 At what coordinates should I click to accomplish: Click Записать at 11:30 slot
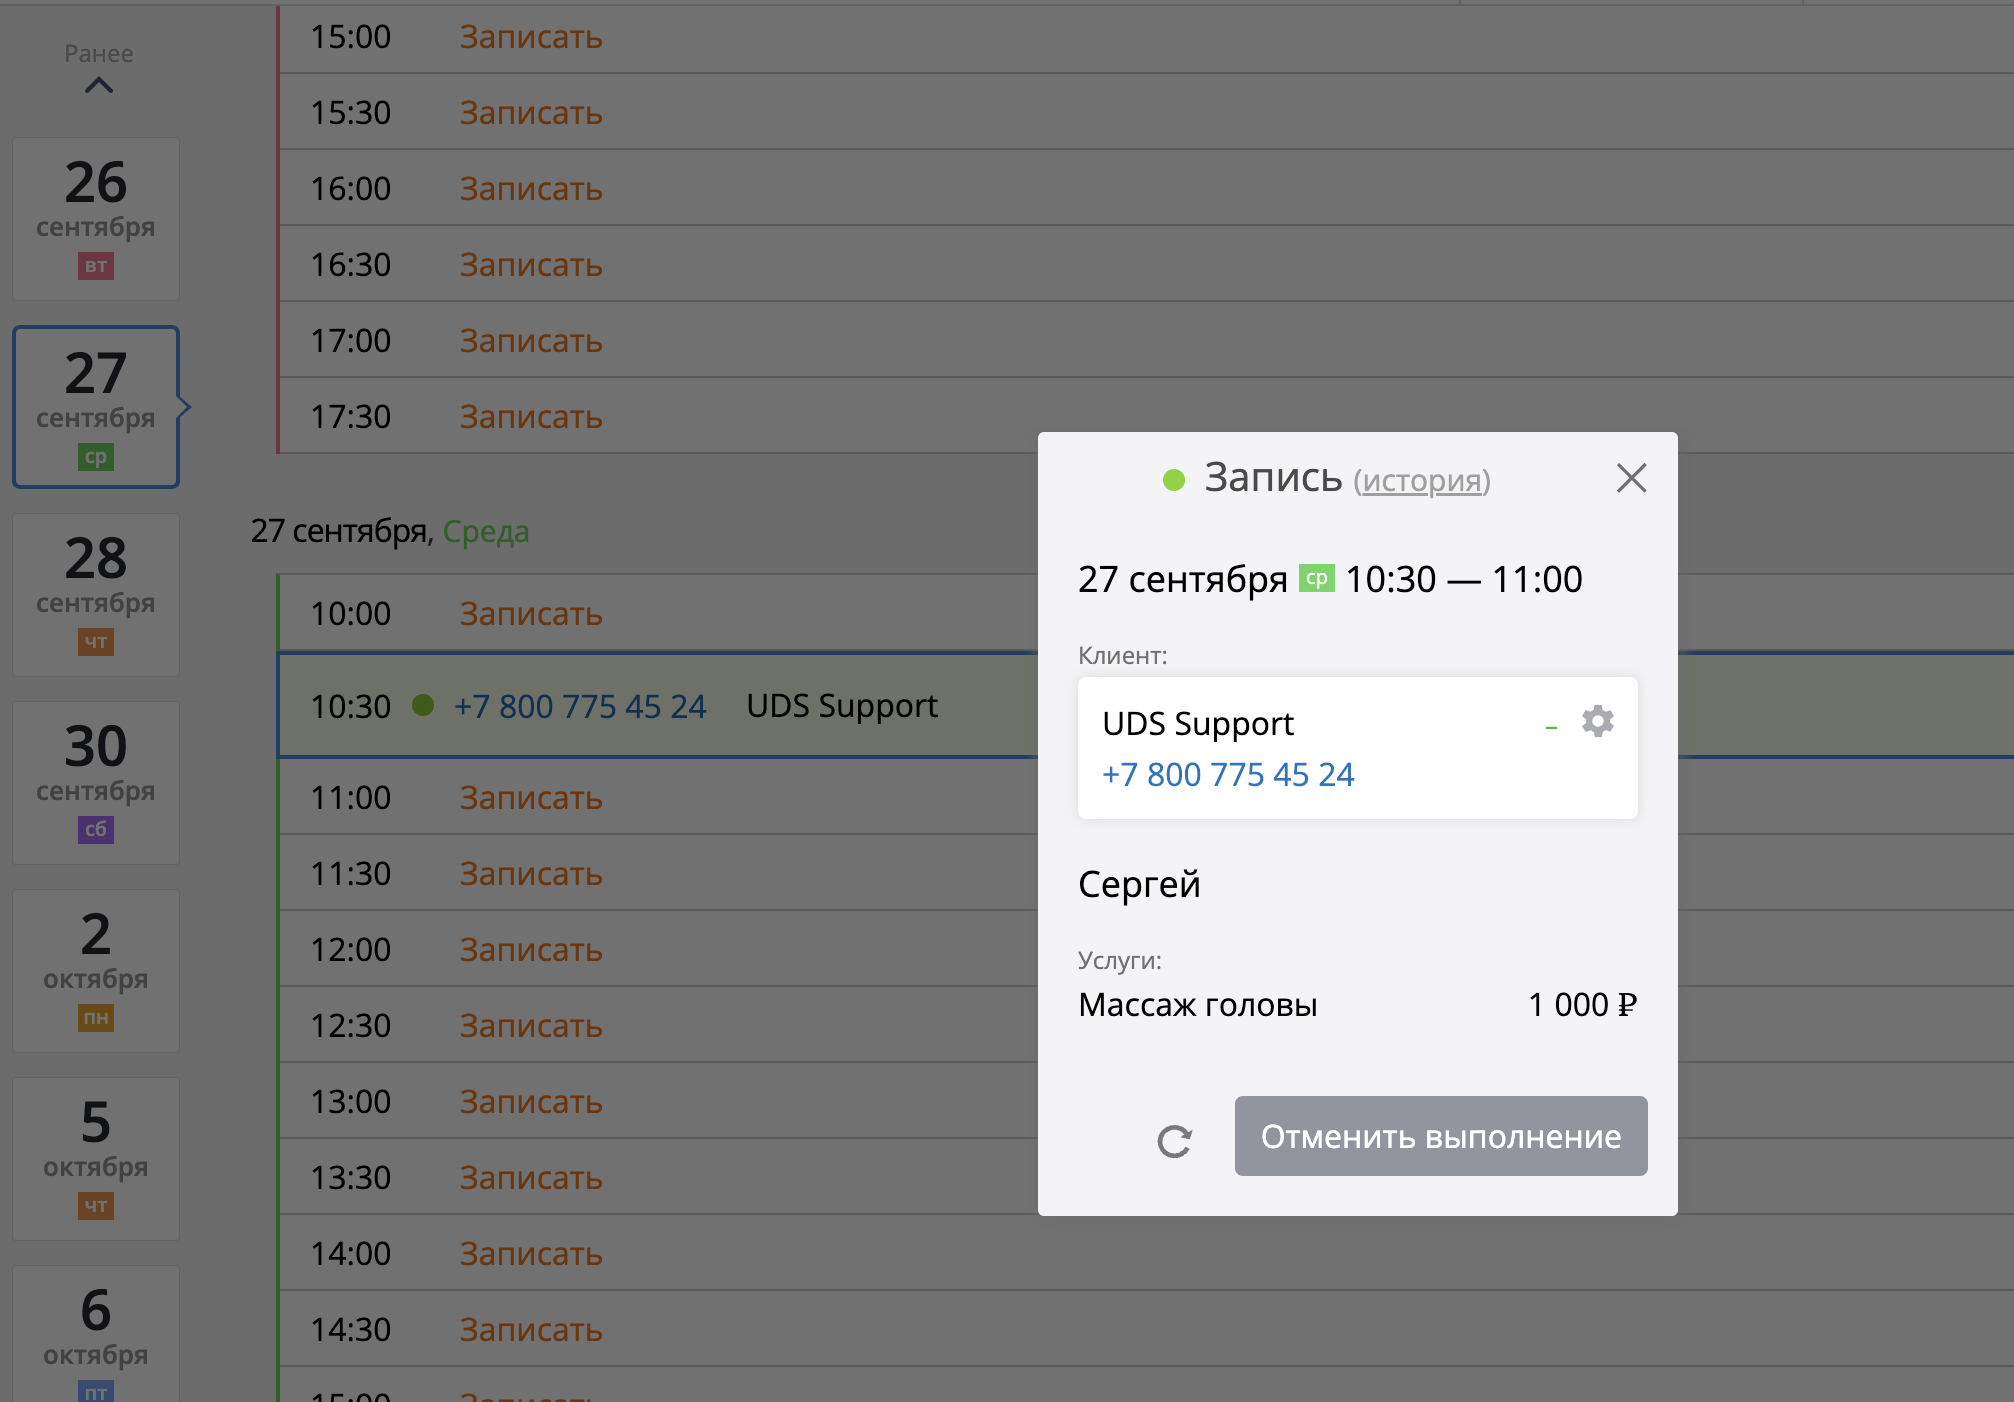(x=531, y=874)
